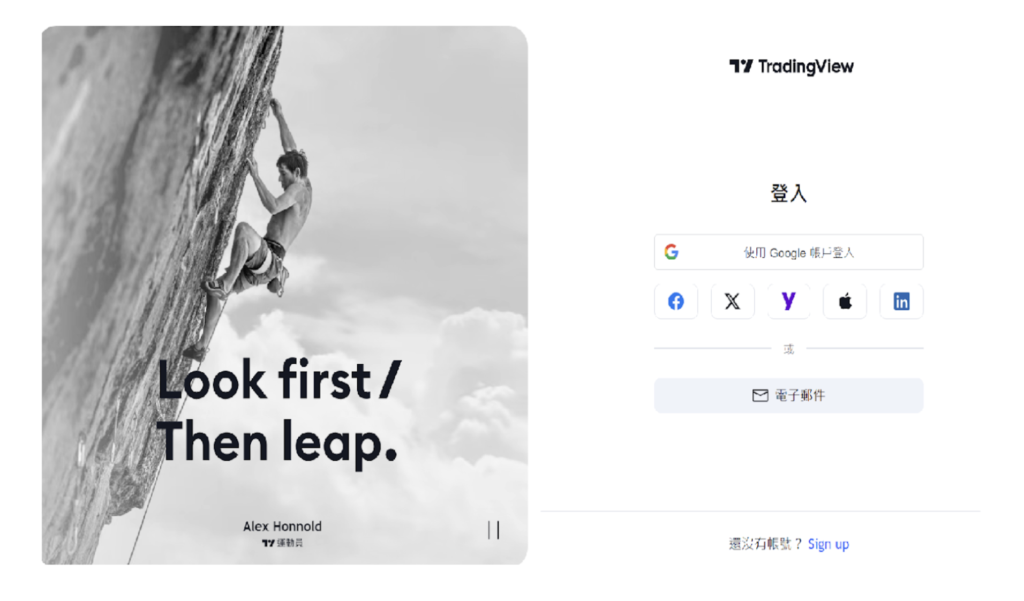
Task: Open the Sign up link
Action: coord(828,544)
